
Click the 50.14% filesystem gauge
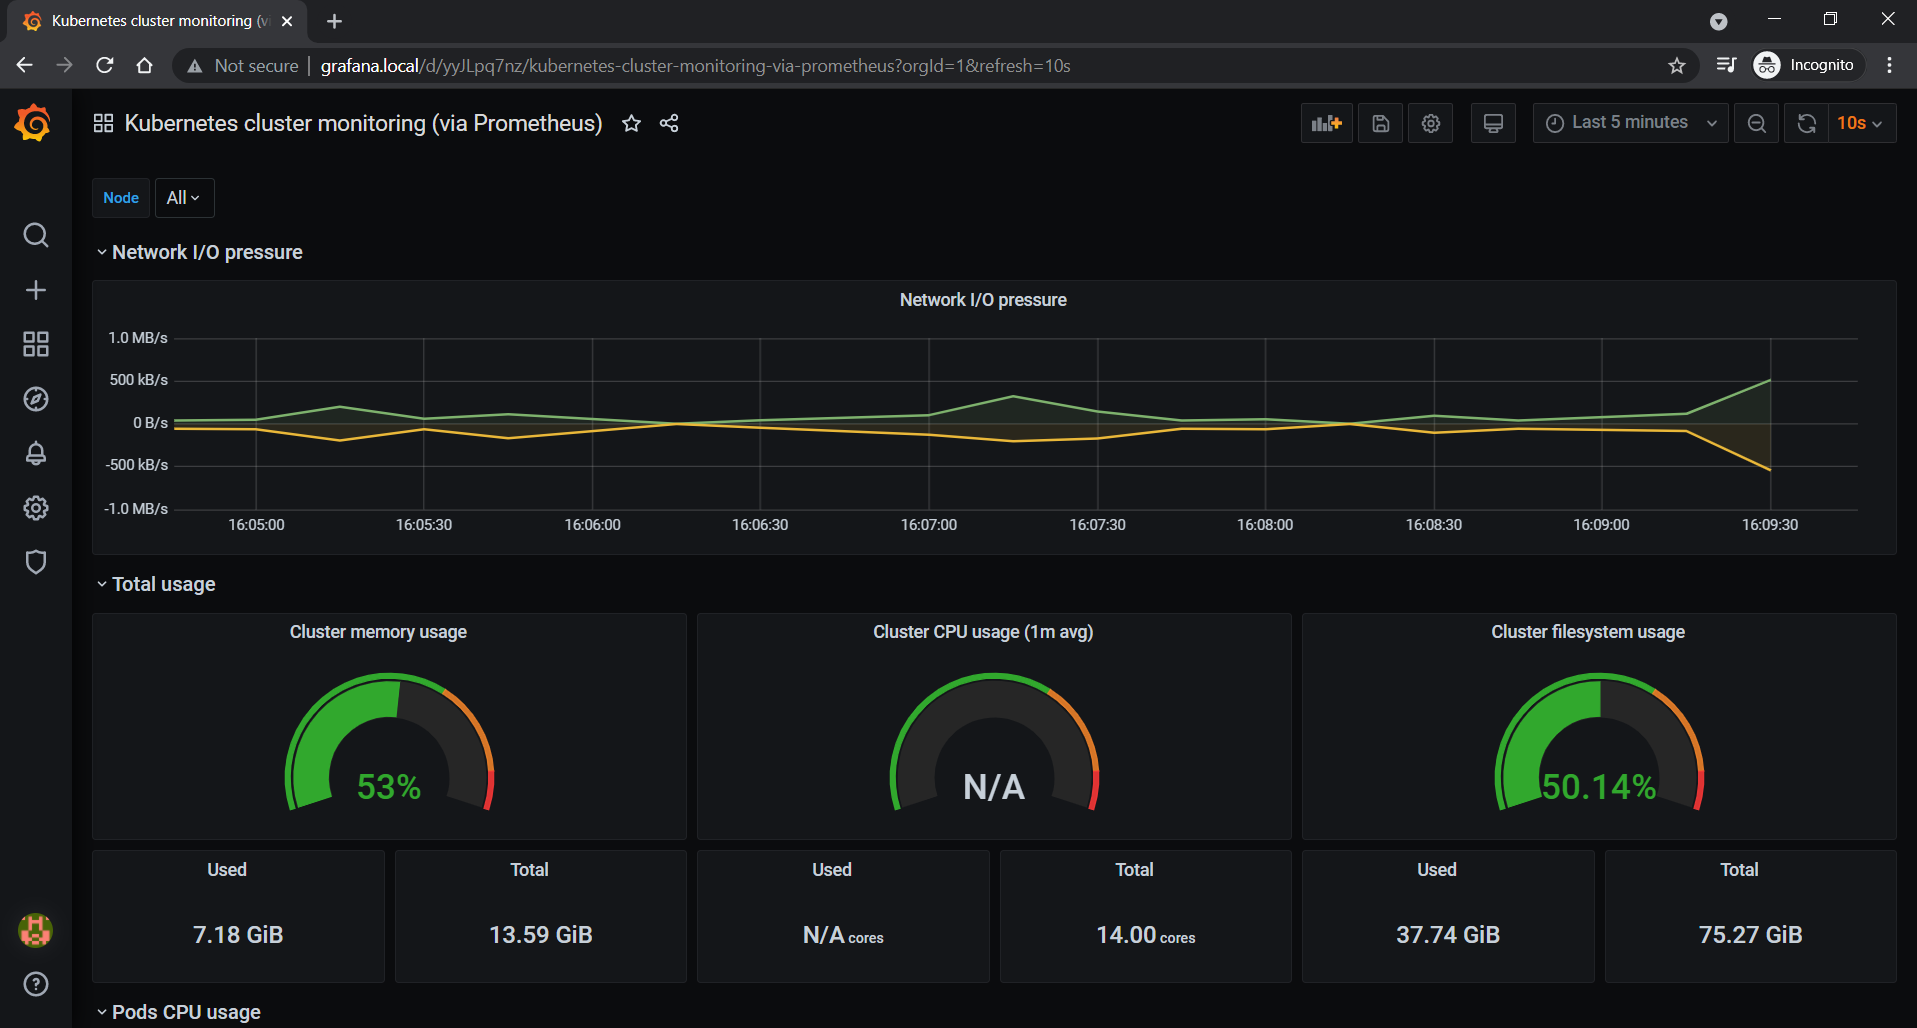[1599, 744]
